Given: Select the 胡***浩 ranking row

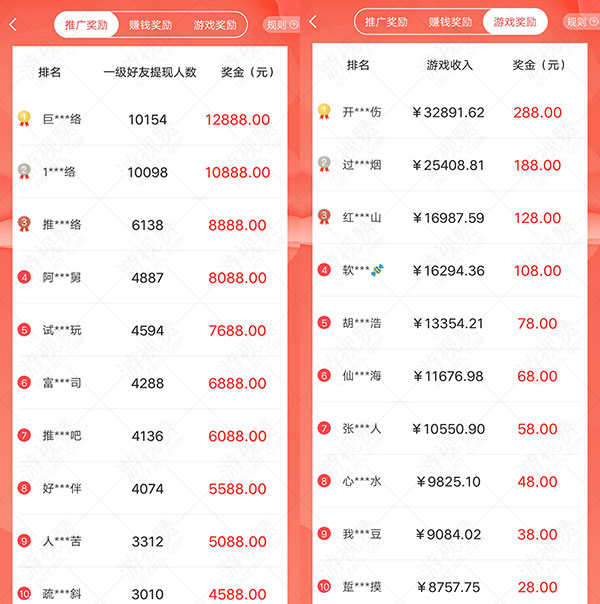Looking at the screenshot, I should pos(449,323).
